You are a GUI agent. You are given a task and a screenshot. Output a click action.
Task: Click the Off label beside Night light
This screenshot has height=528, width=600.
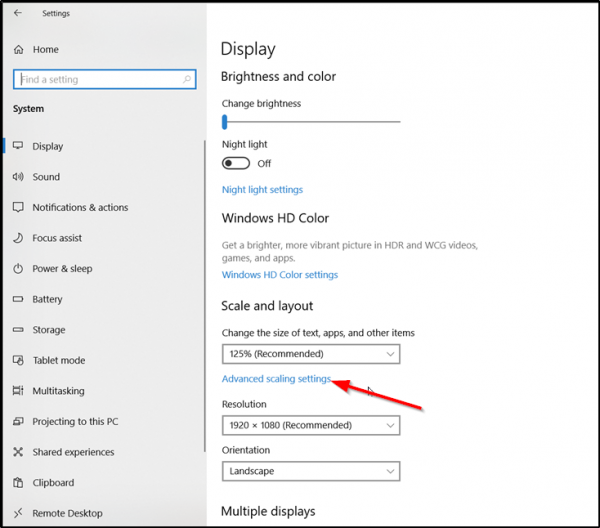[x=264, y=164]
